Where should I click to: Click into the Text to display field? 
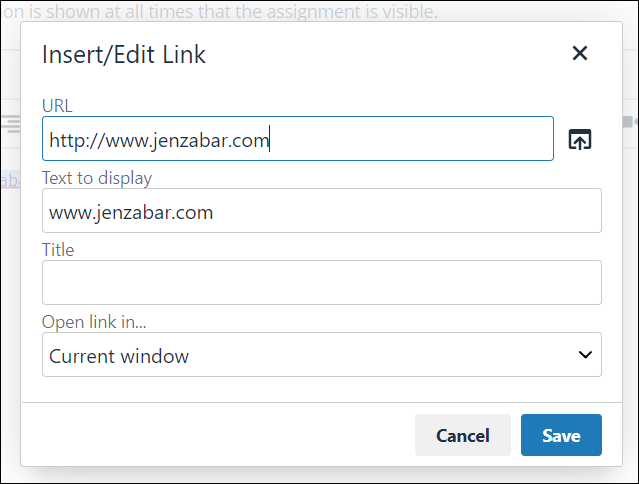pos(322,211)
